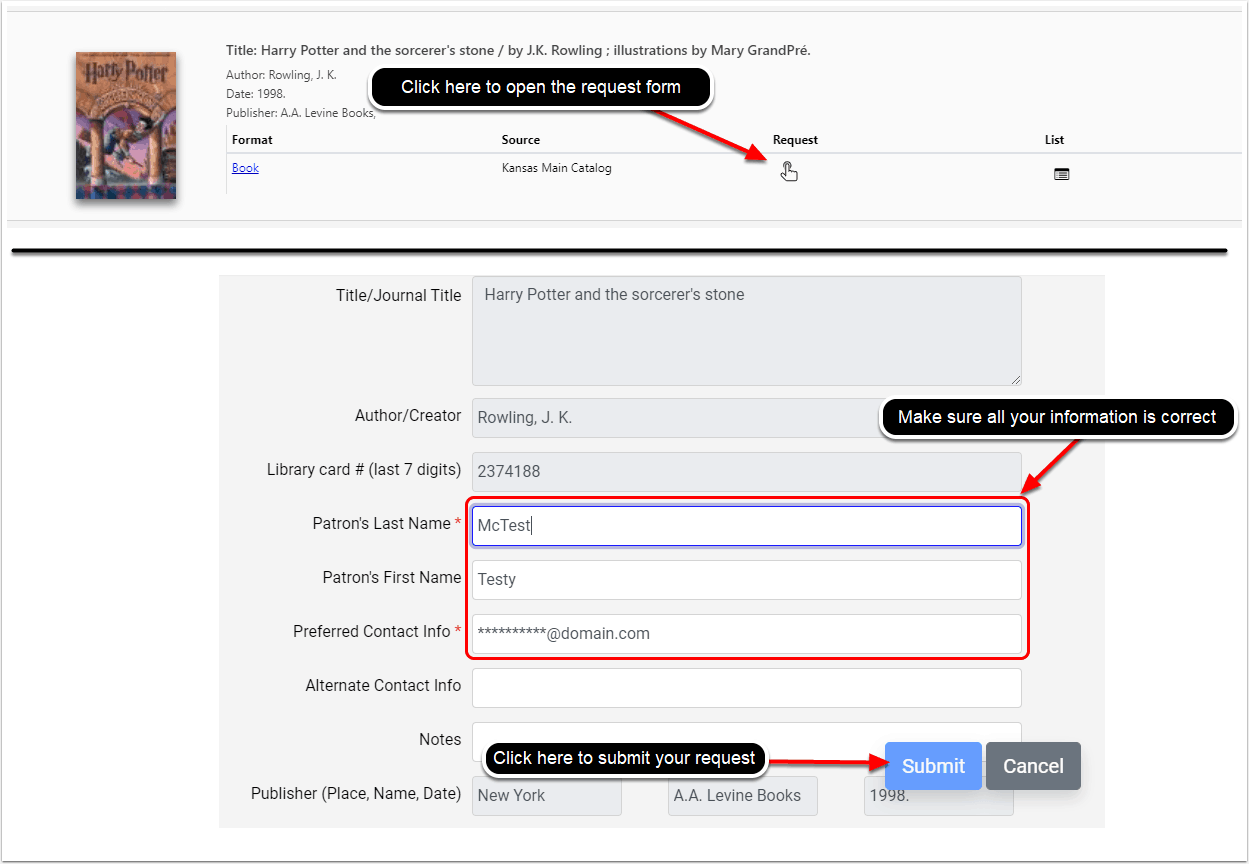Click the Patron's Last Name field
The image size is (1249, 864).
point(747,526)
